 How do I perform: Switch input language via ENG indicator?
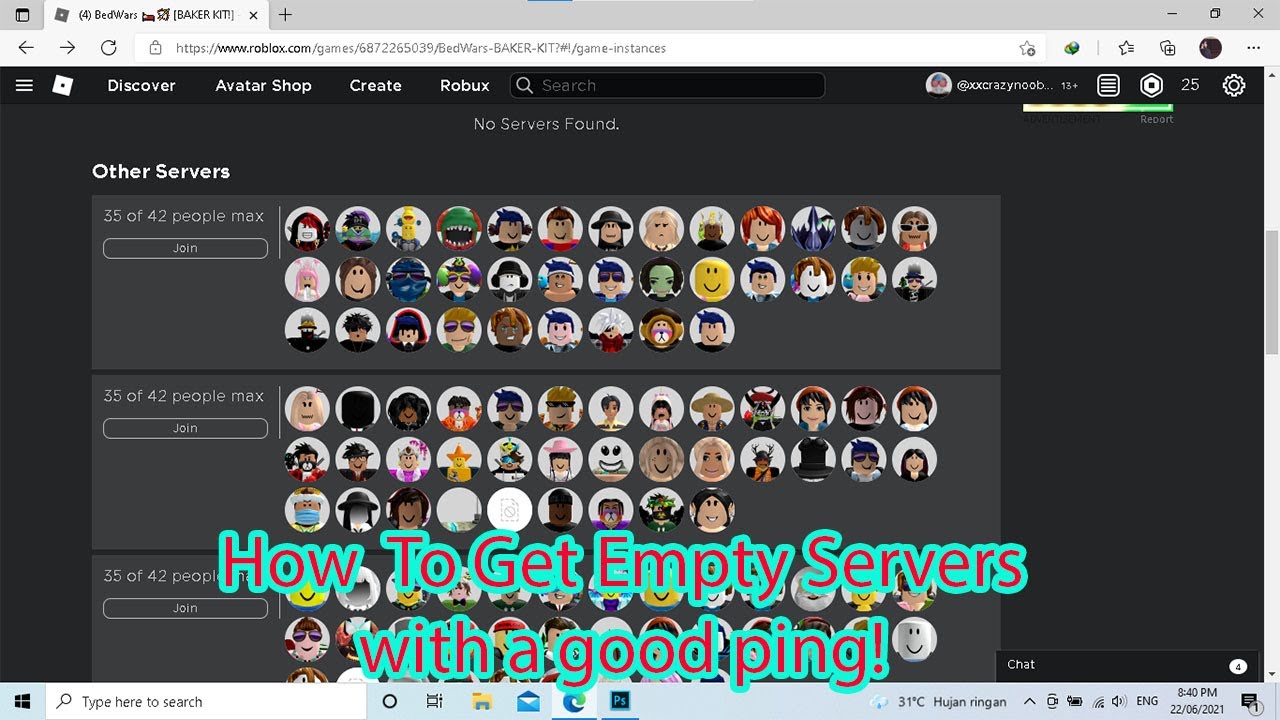(x=1147, y=701)
